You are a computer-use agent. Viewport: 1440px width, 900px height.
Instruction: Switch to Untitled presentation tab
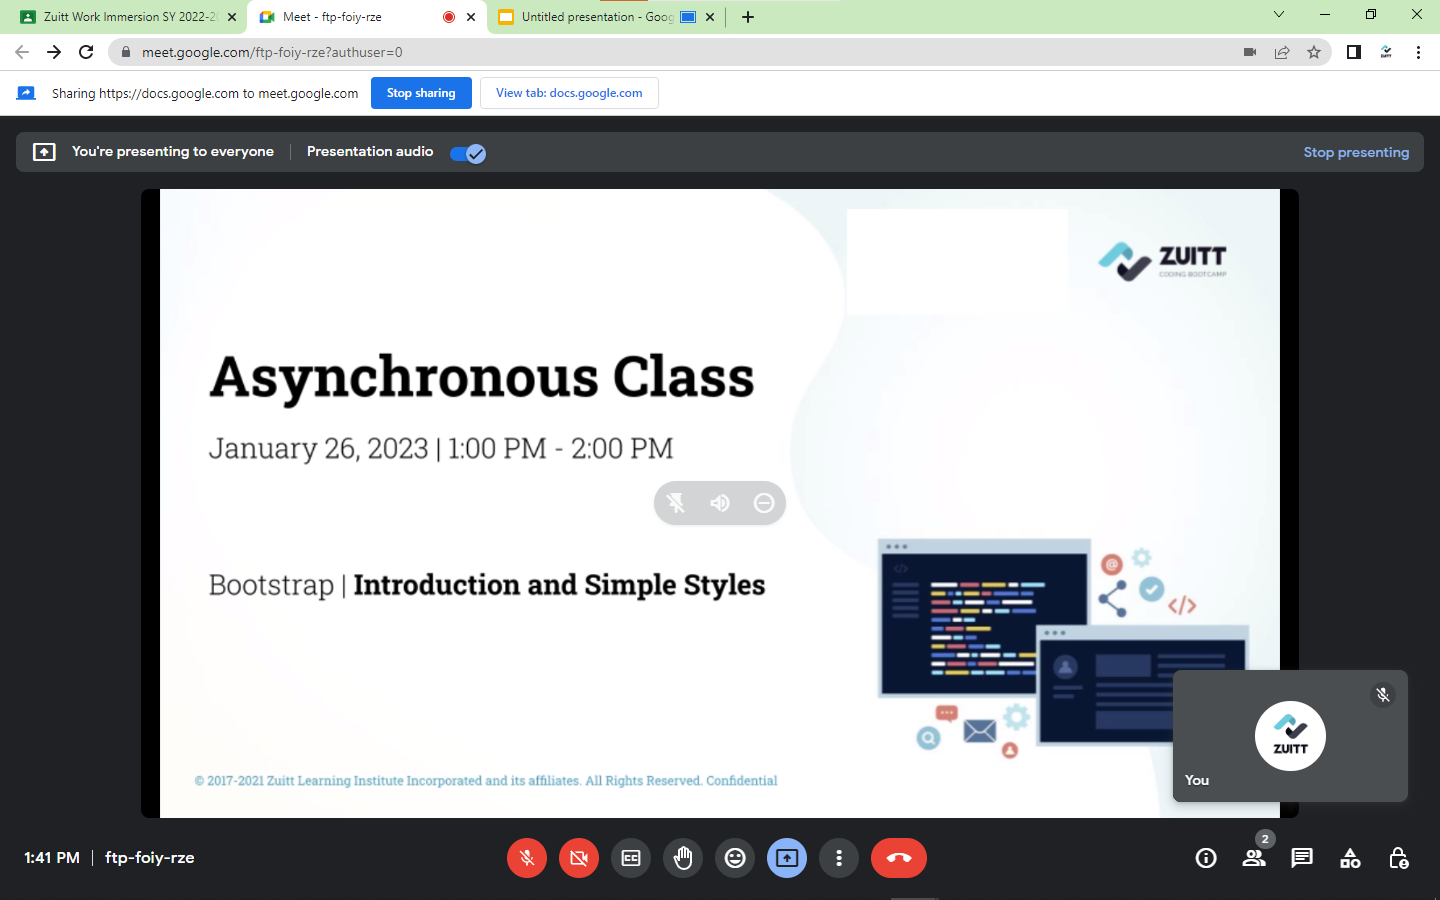pos(596,17)
